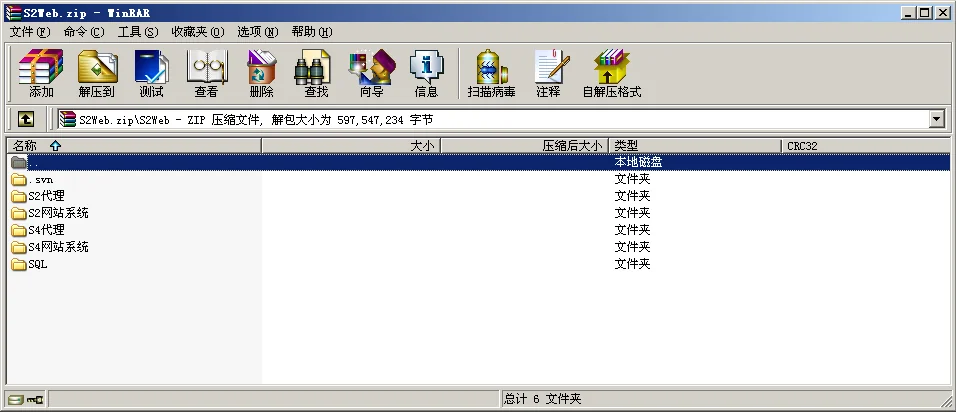This screenshot has width=956, height=412.
Task: Select the S2网站系统 folder
Action: pyautogui.click(x=58, y=213)
